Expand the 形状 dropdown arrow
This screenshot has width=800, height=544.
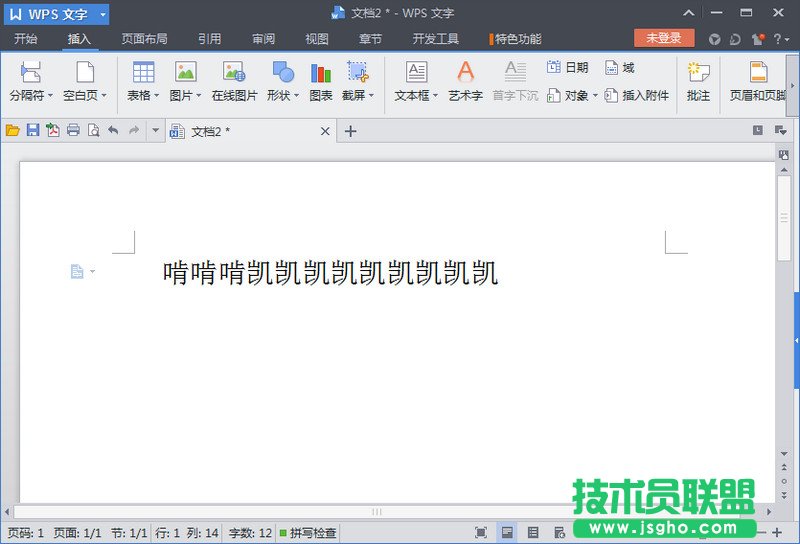pyautogui.click(x=296, y=95)
